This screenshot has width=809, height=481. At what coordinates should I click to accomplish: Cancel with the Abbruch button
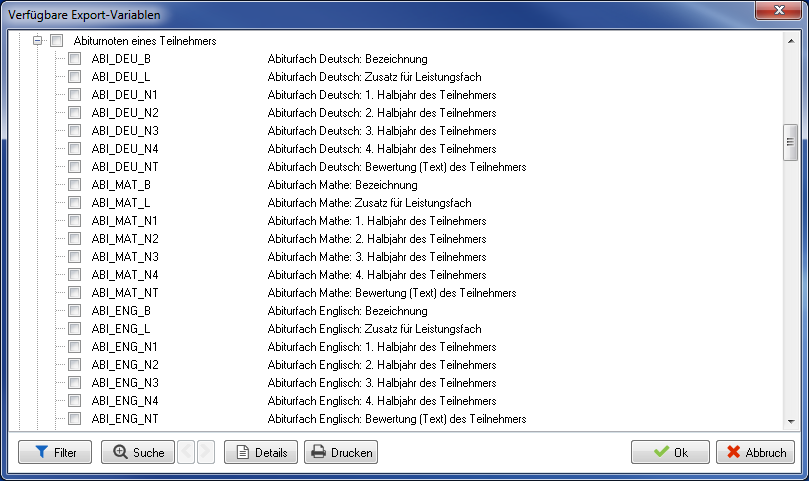coord(755,452)
